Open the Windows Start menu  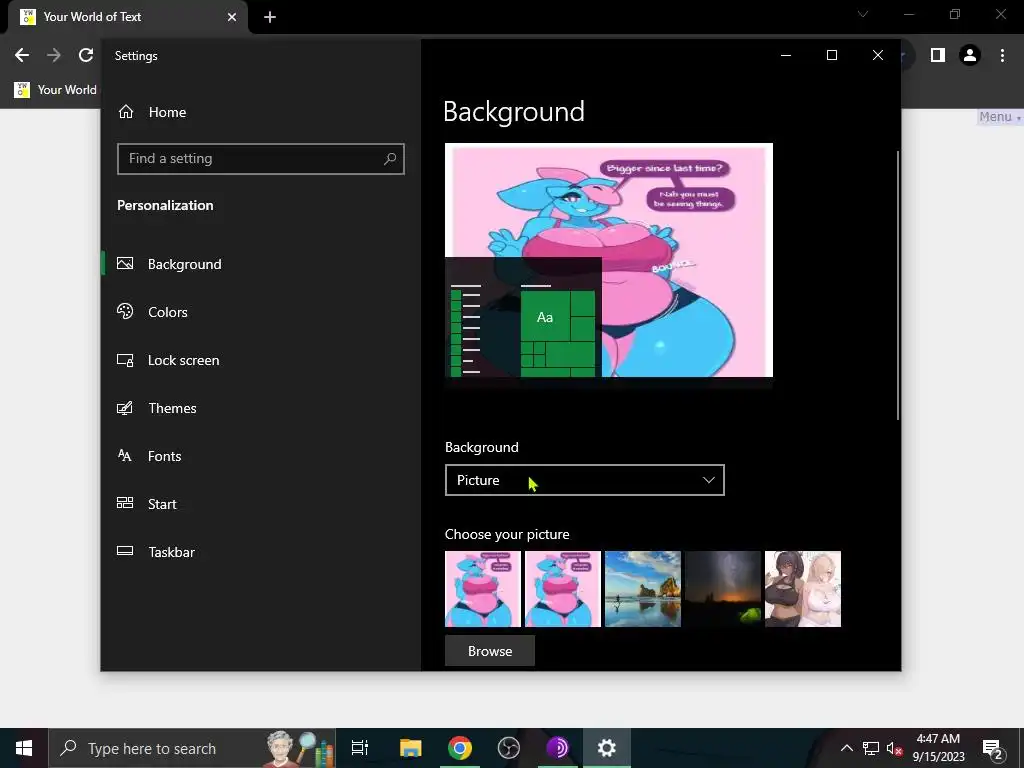coord(24,748)
